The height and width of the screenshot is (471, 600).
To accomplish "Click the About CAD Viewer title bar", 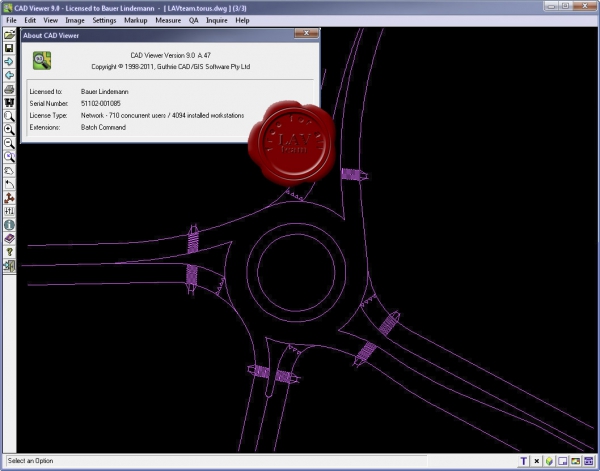I will [x=157, y=35].
